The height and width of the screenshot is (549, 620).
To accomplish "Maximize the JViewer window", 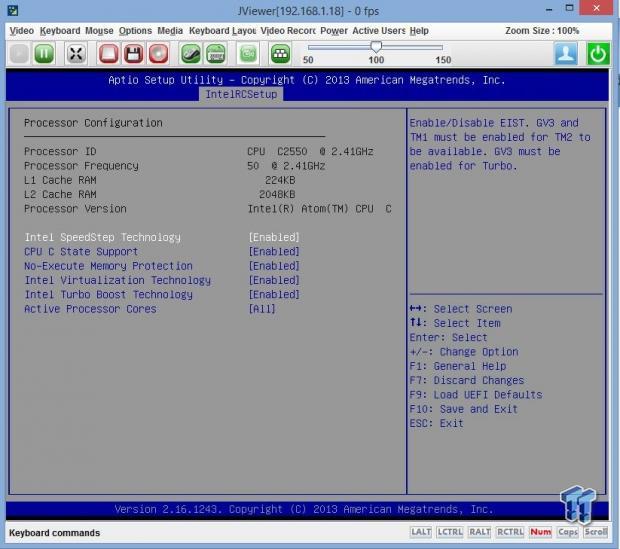I will [x=569, y=8].
